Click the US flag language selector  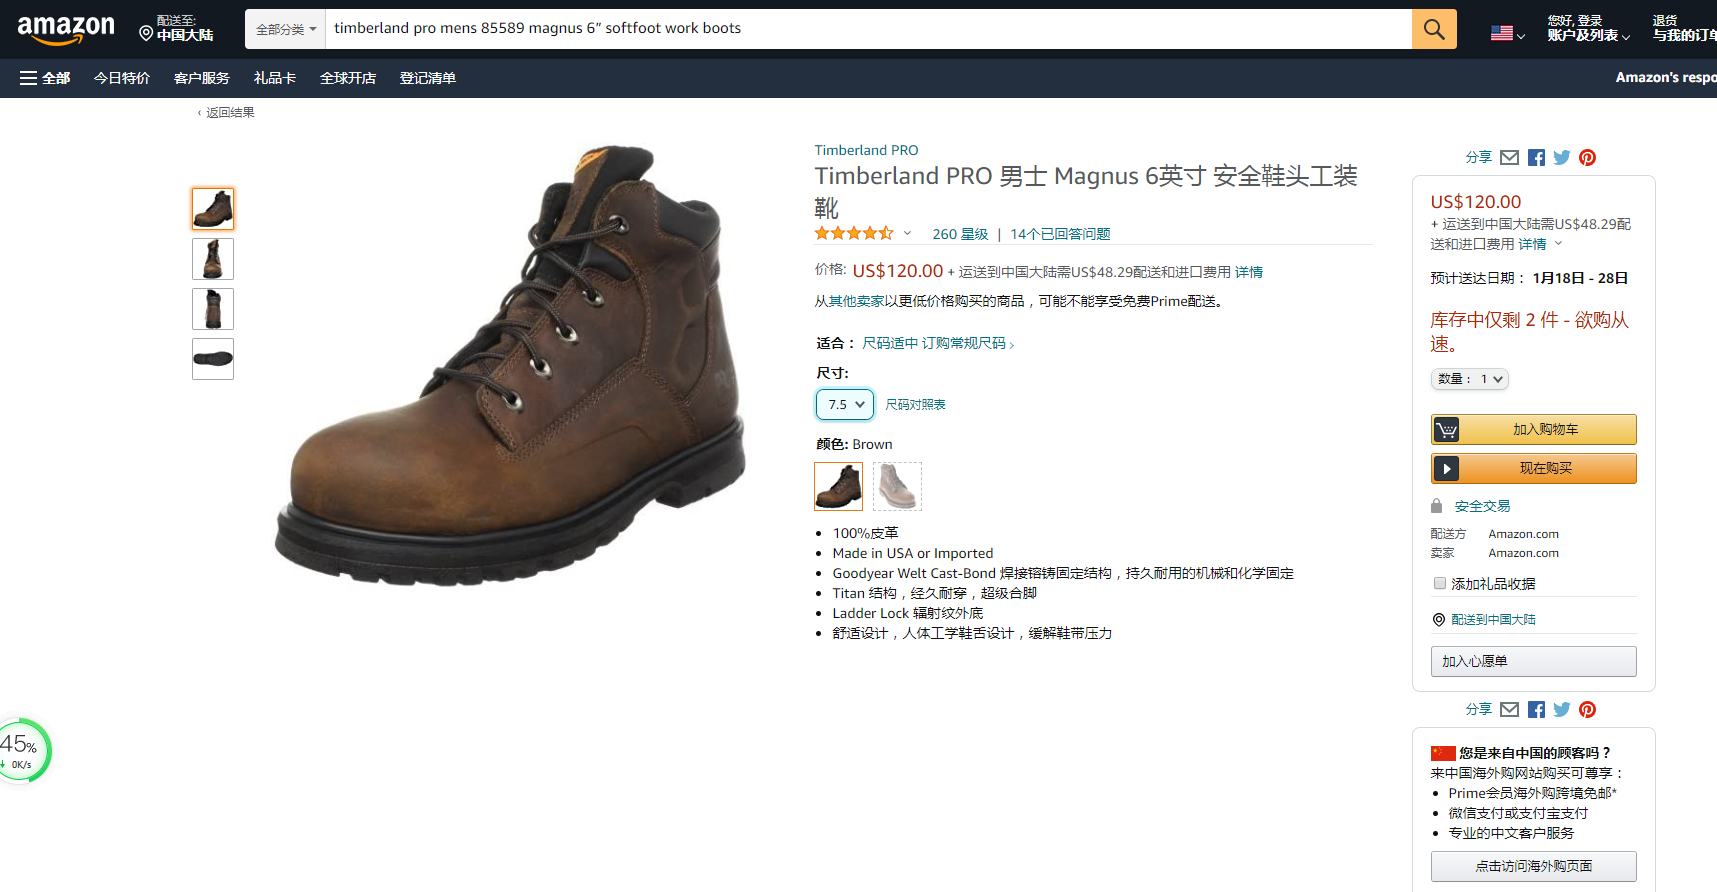click(x=1507, y=33)
